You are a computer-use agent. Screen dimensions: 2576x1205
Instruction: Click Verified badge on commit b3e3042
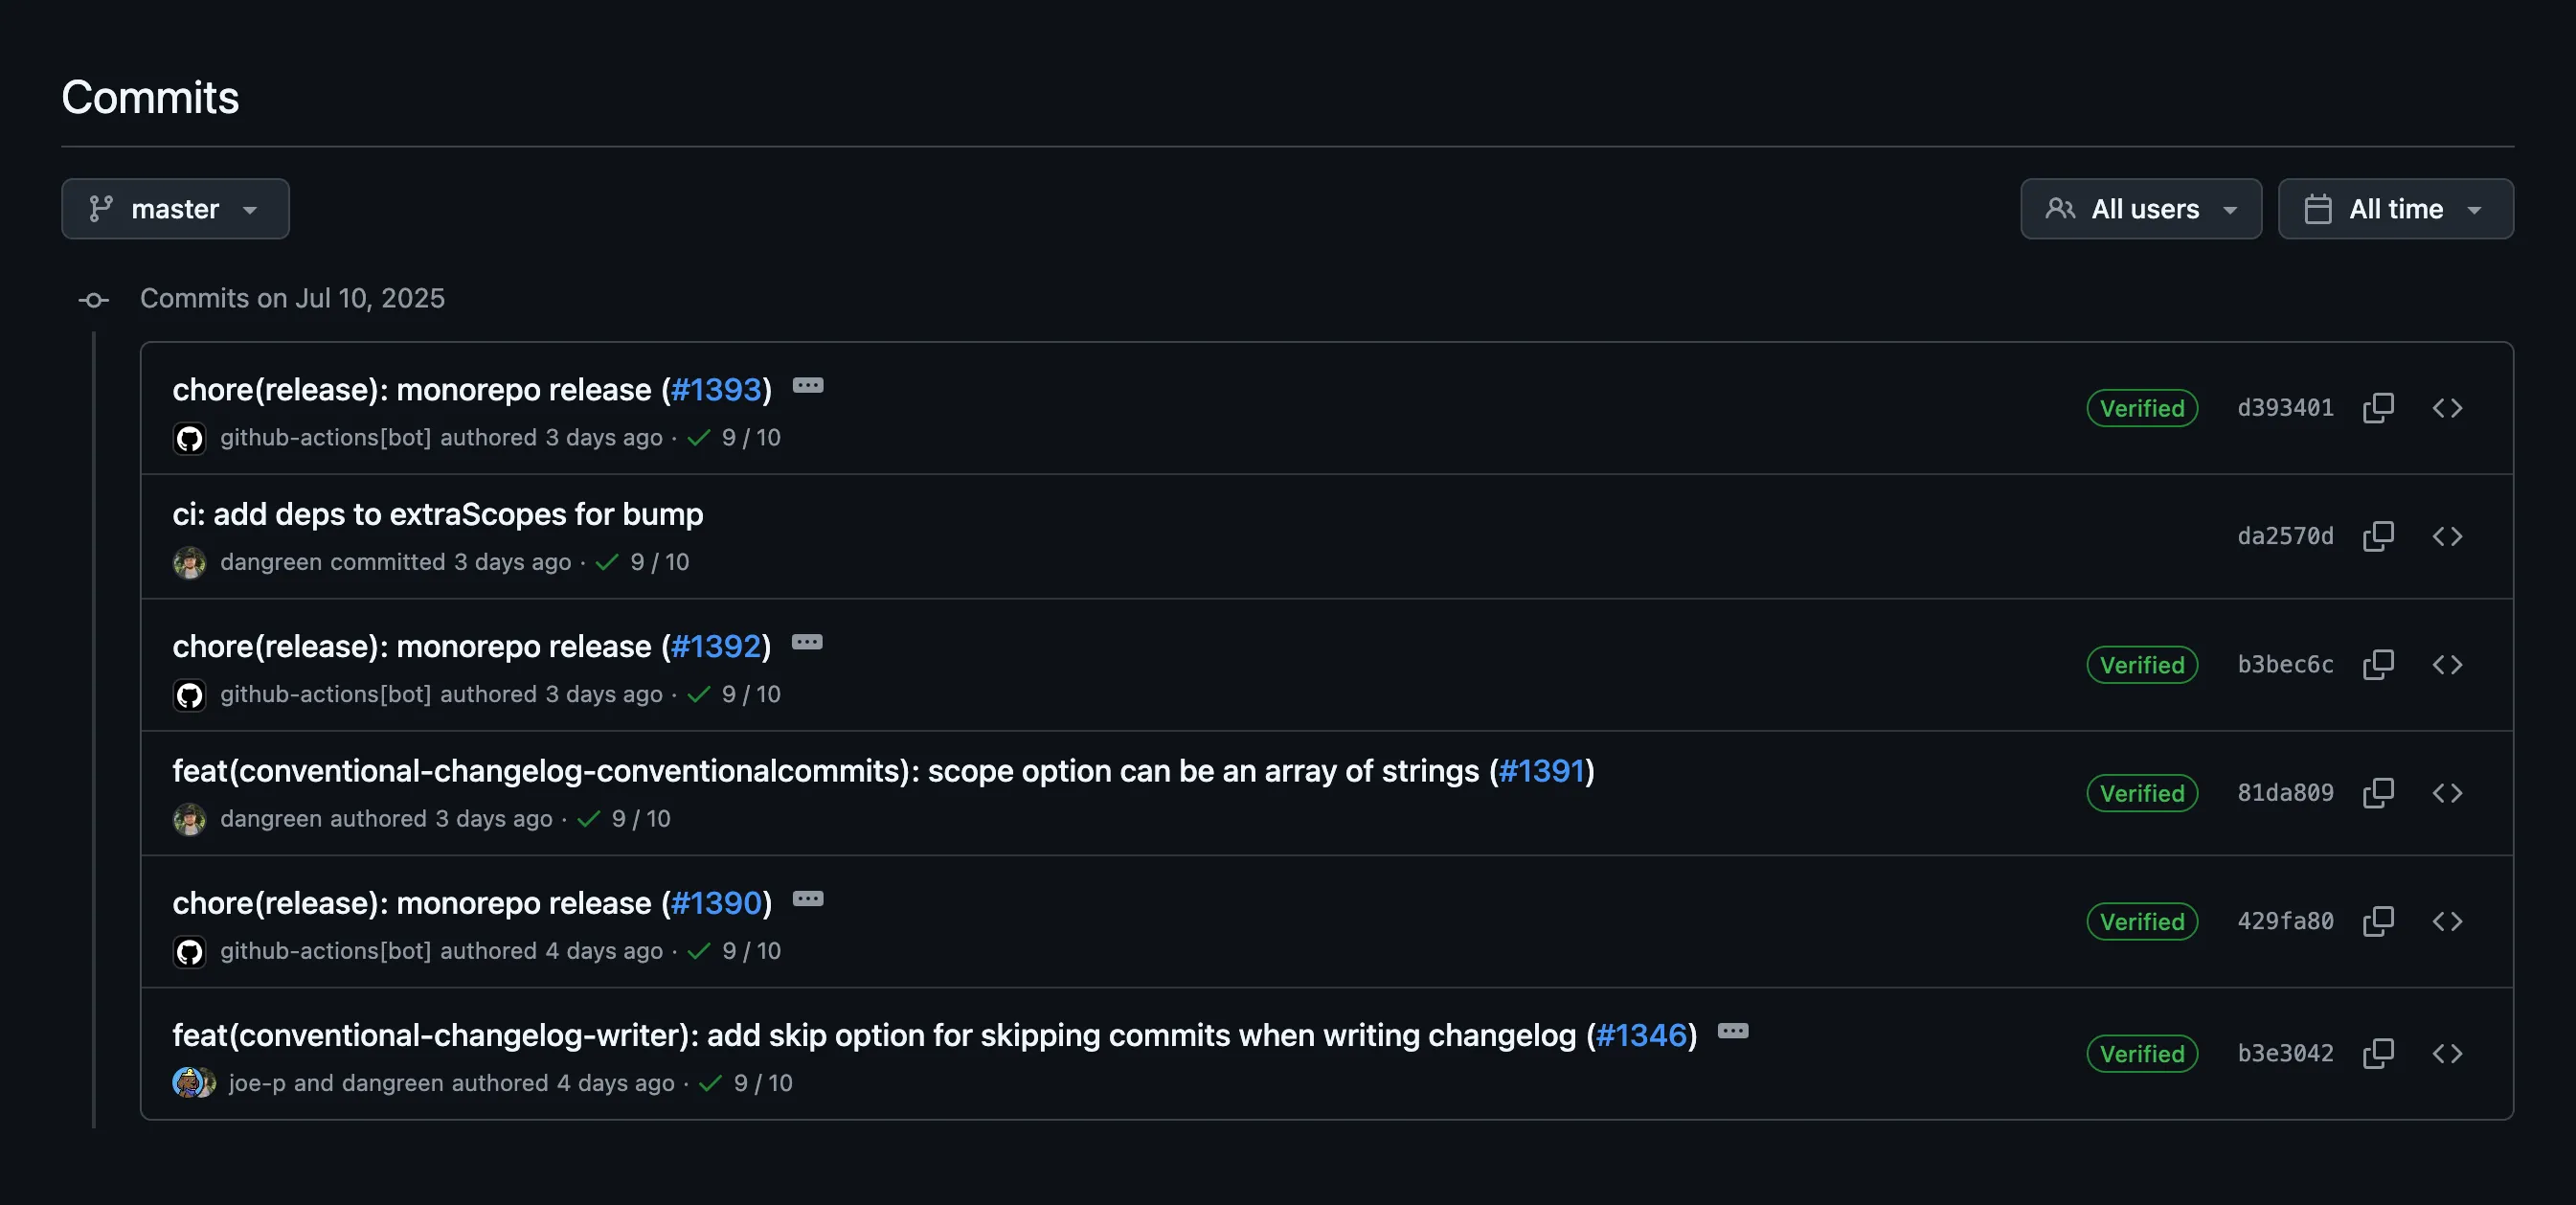(2141, 1053)
